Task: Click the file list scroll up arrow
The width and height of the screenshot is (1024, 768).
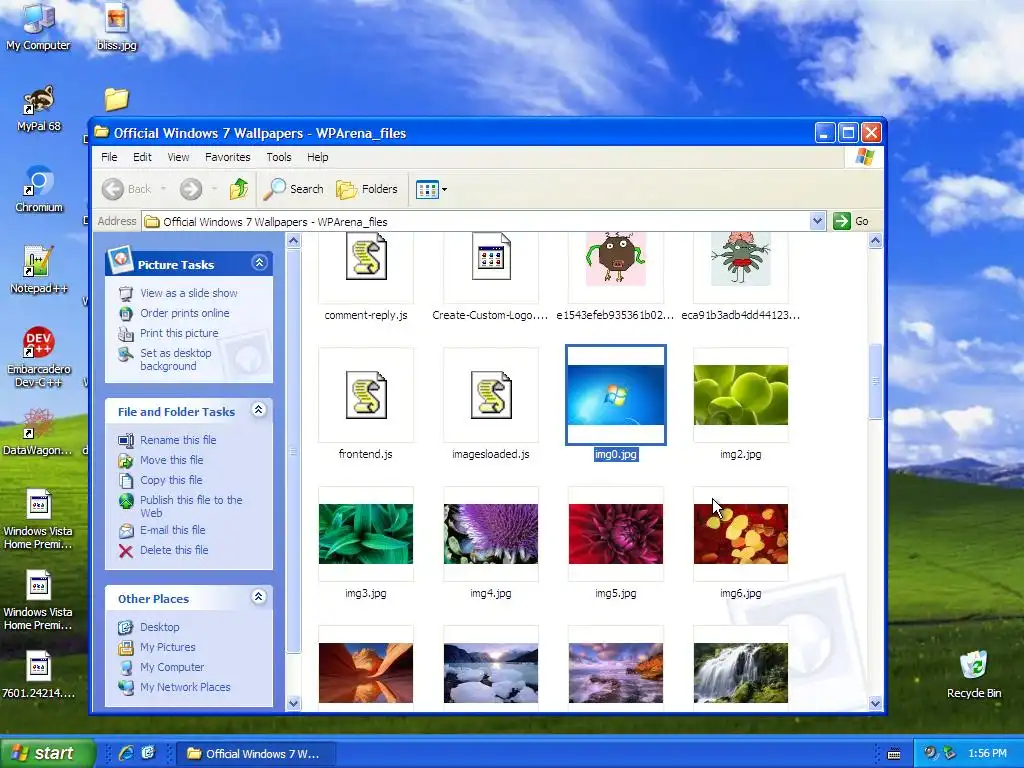Action: point(875,241)
